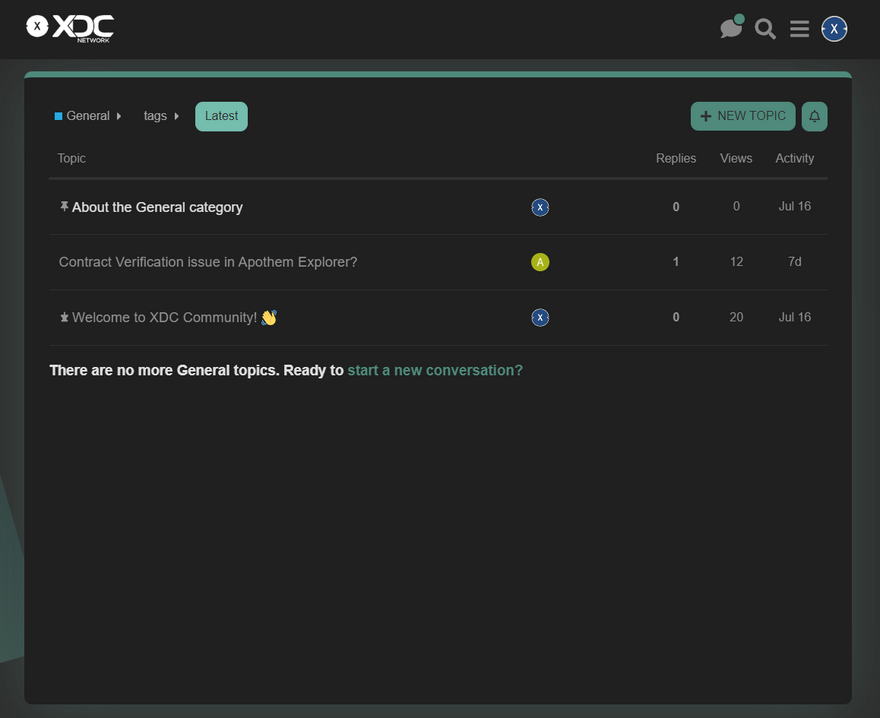Open search with the magnifier icon
This screenshot has width=880, height=718.
click(765, 29)
